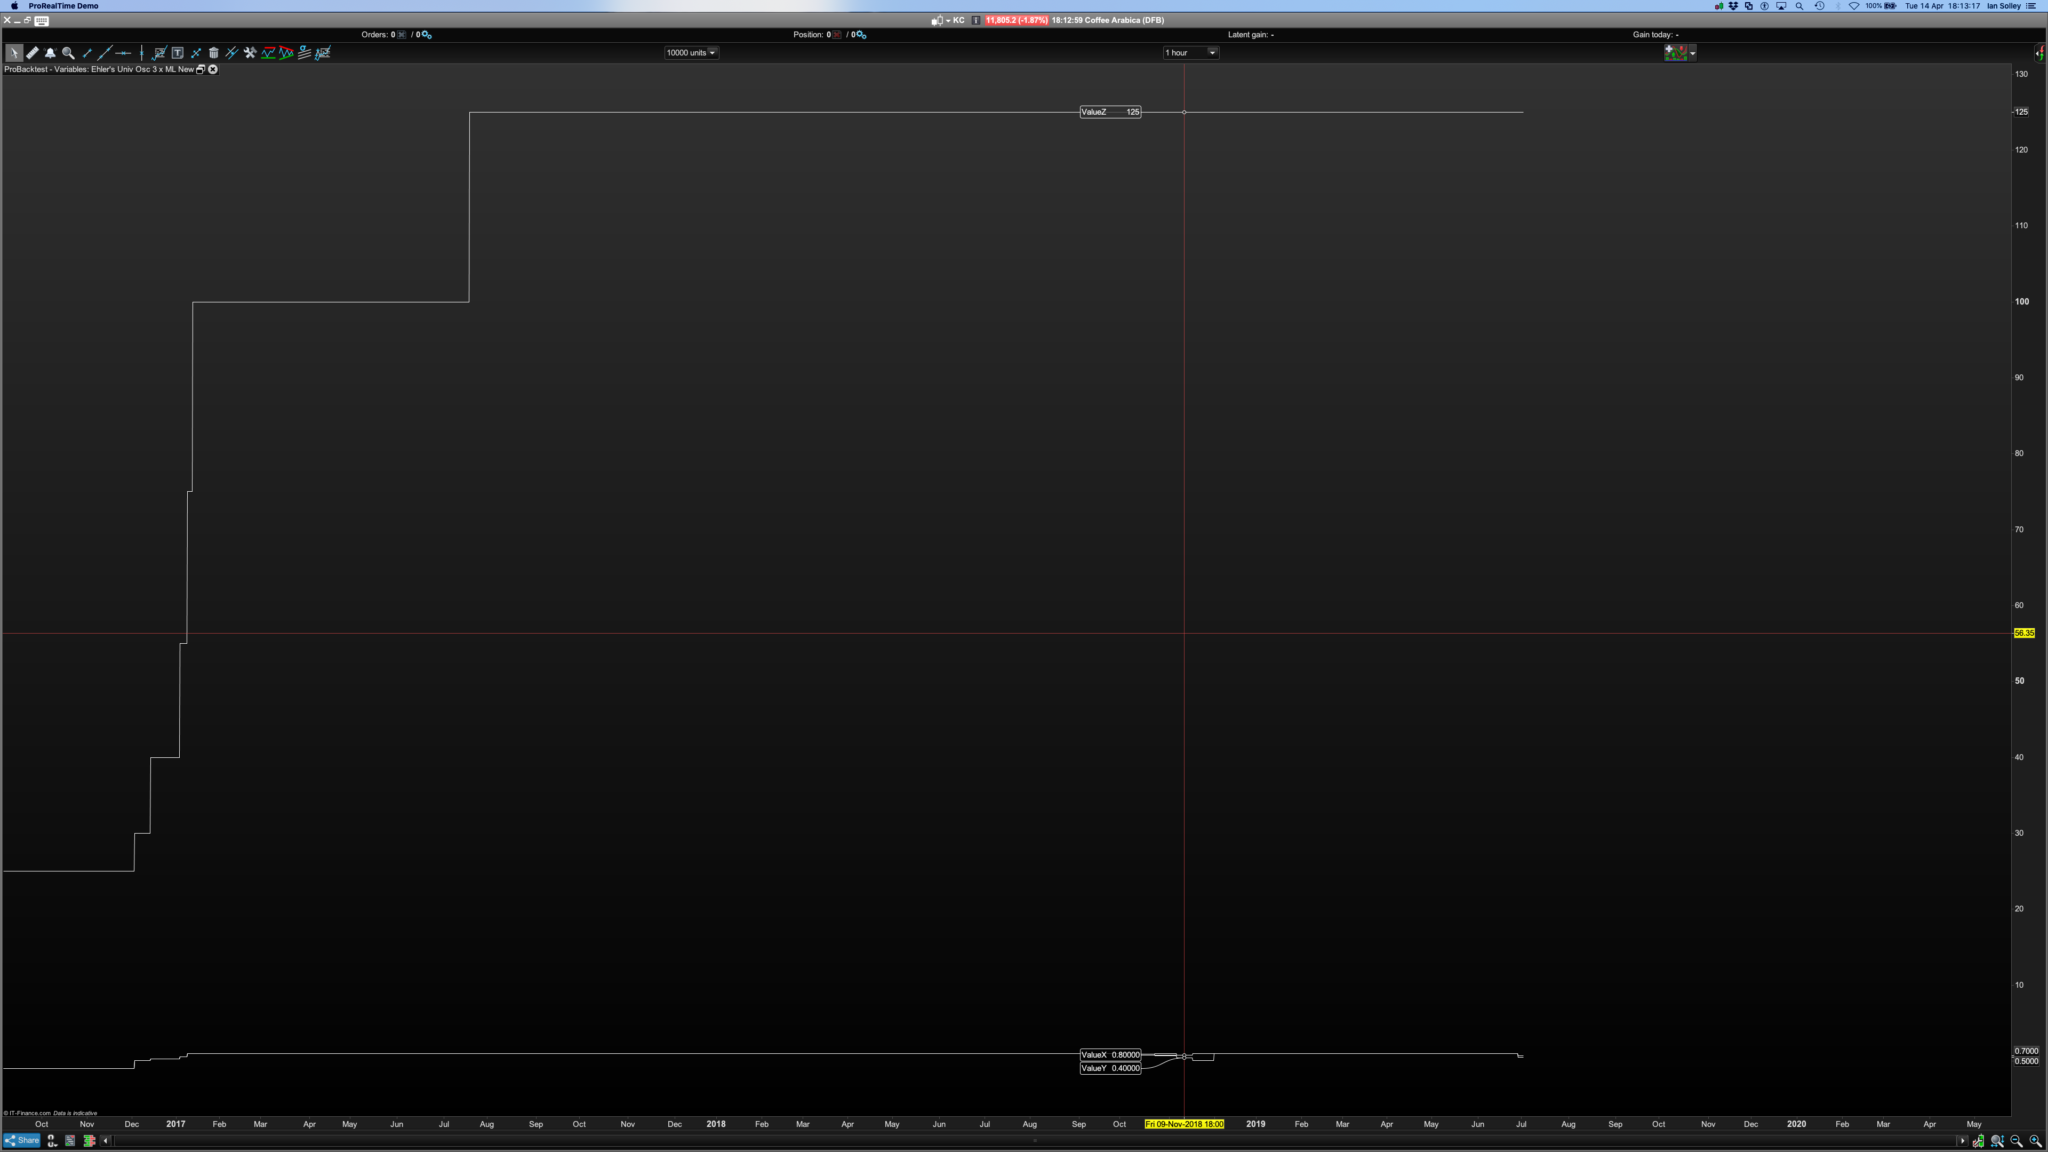Click the Share button
Screen dimensions: 2048x1152
pos(21,1141)
